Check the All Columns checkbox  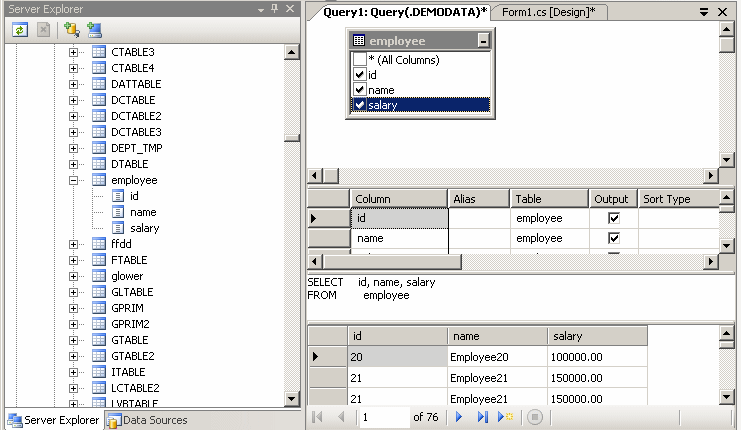point(360,60)
